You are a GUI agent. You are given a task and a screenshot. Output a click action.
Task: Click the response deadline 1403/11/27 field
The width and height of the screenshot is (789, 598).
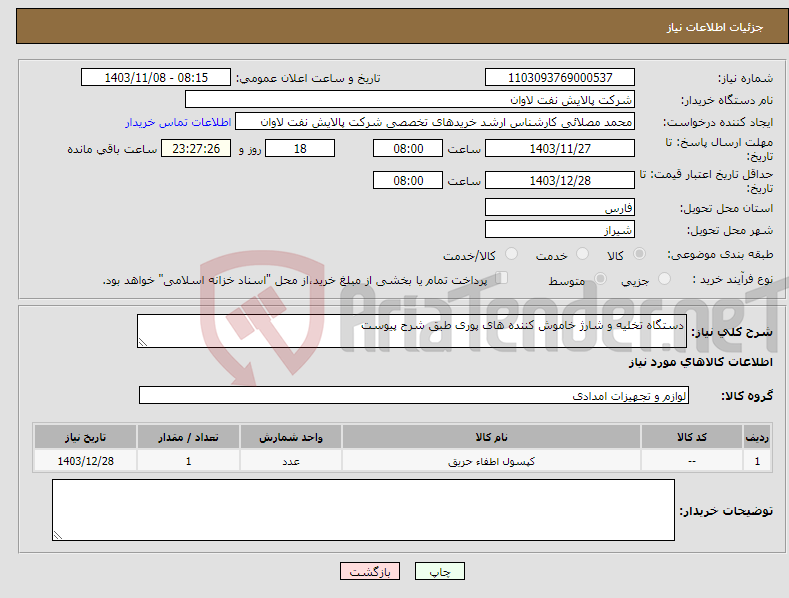(560, 148)
